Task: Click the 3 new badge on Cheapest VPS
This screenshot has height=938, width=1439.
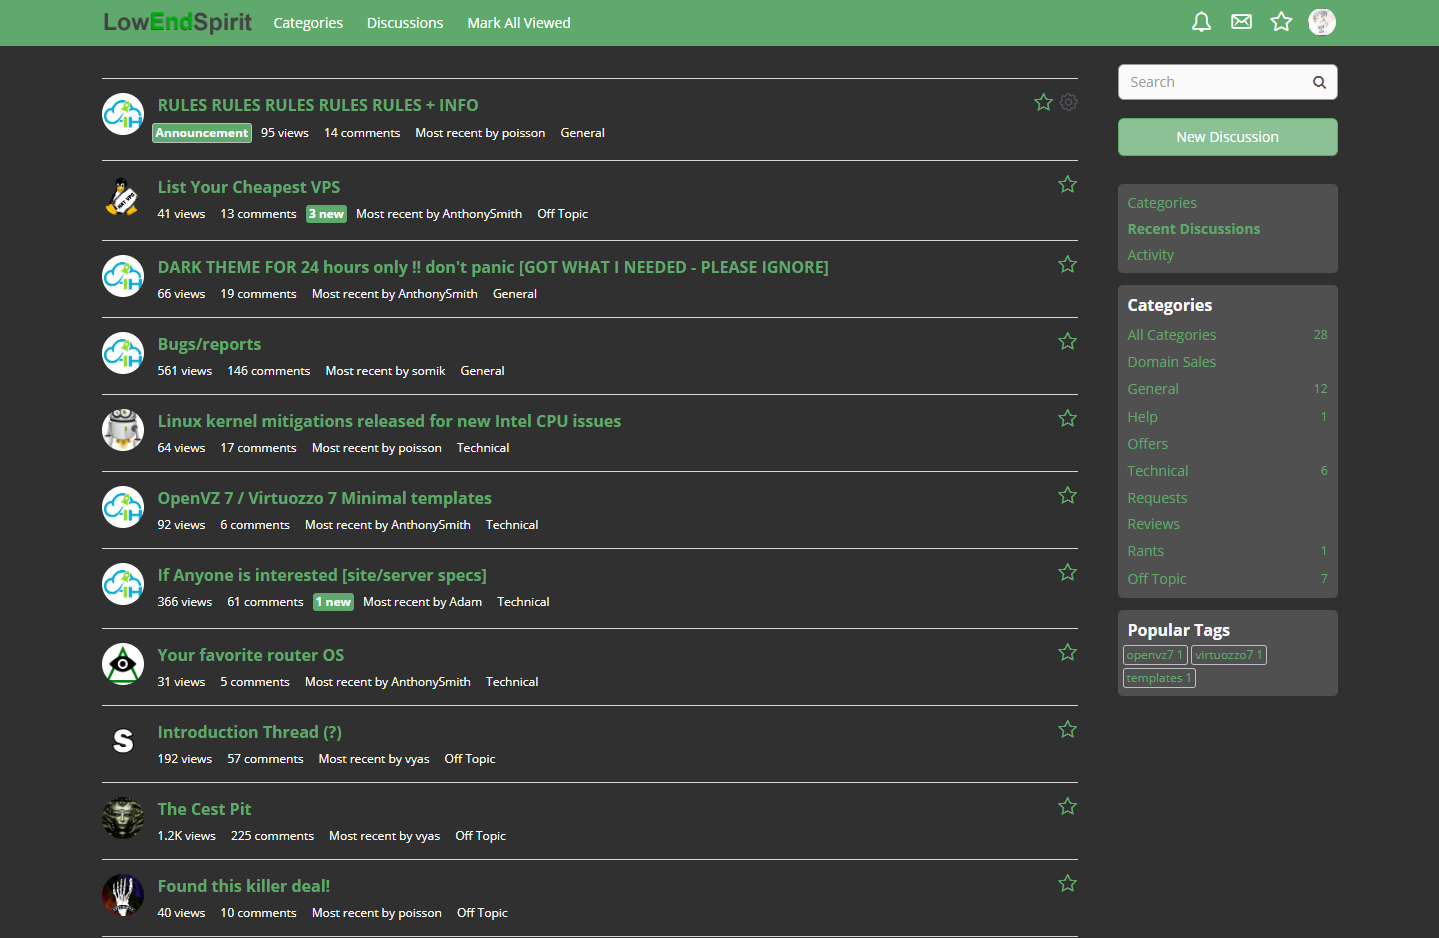Action: [326, 214]
